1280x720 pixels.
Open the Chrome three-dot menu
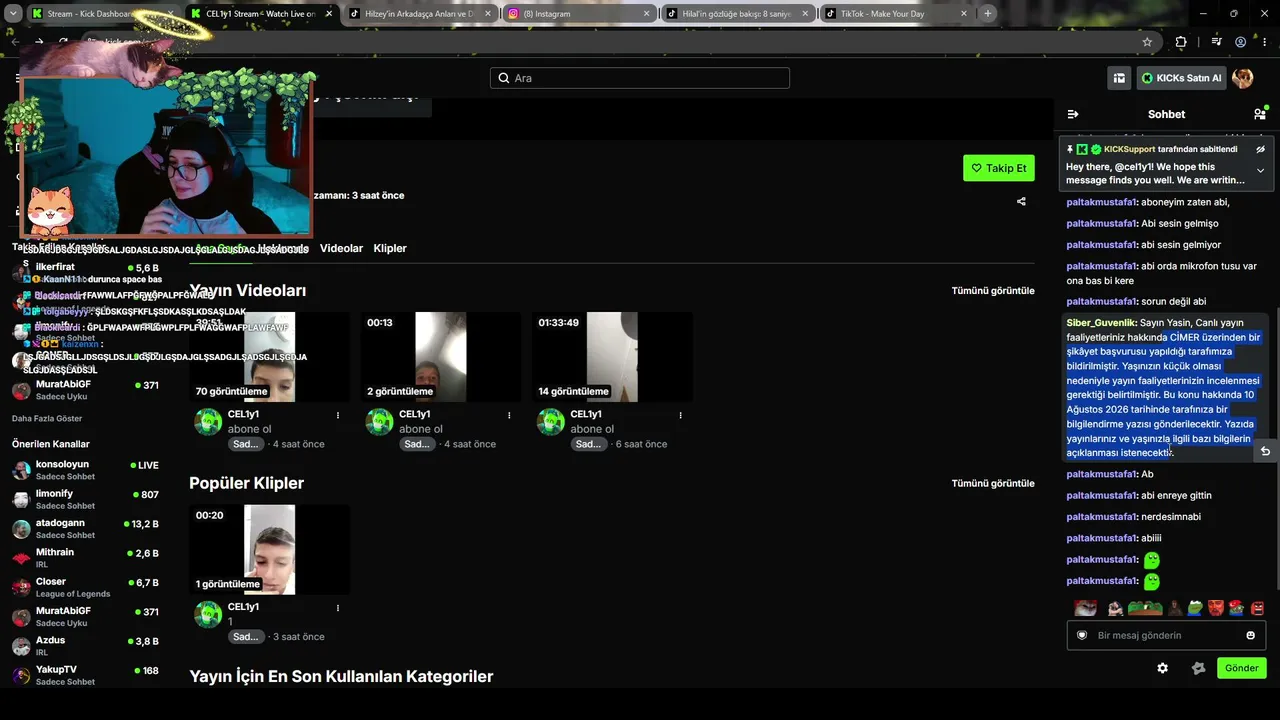tap(1265, 42)
